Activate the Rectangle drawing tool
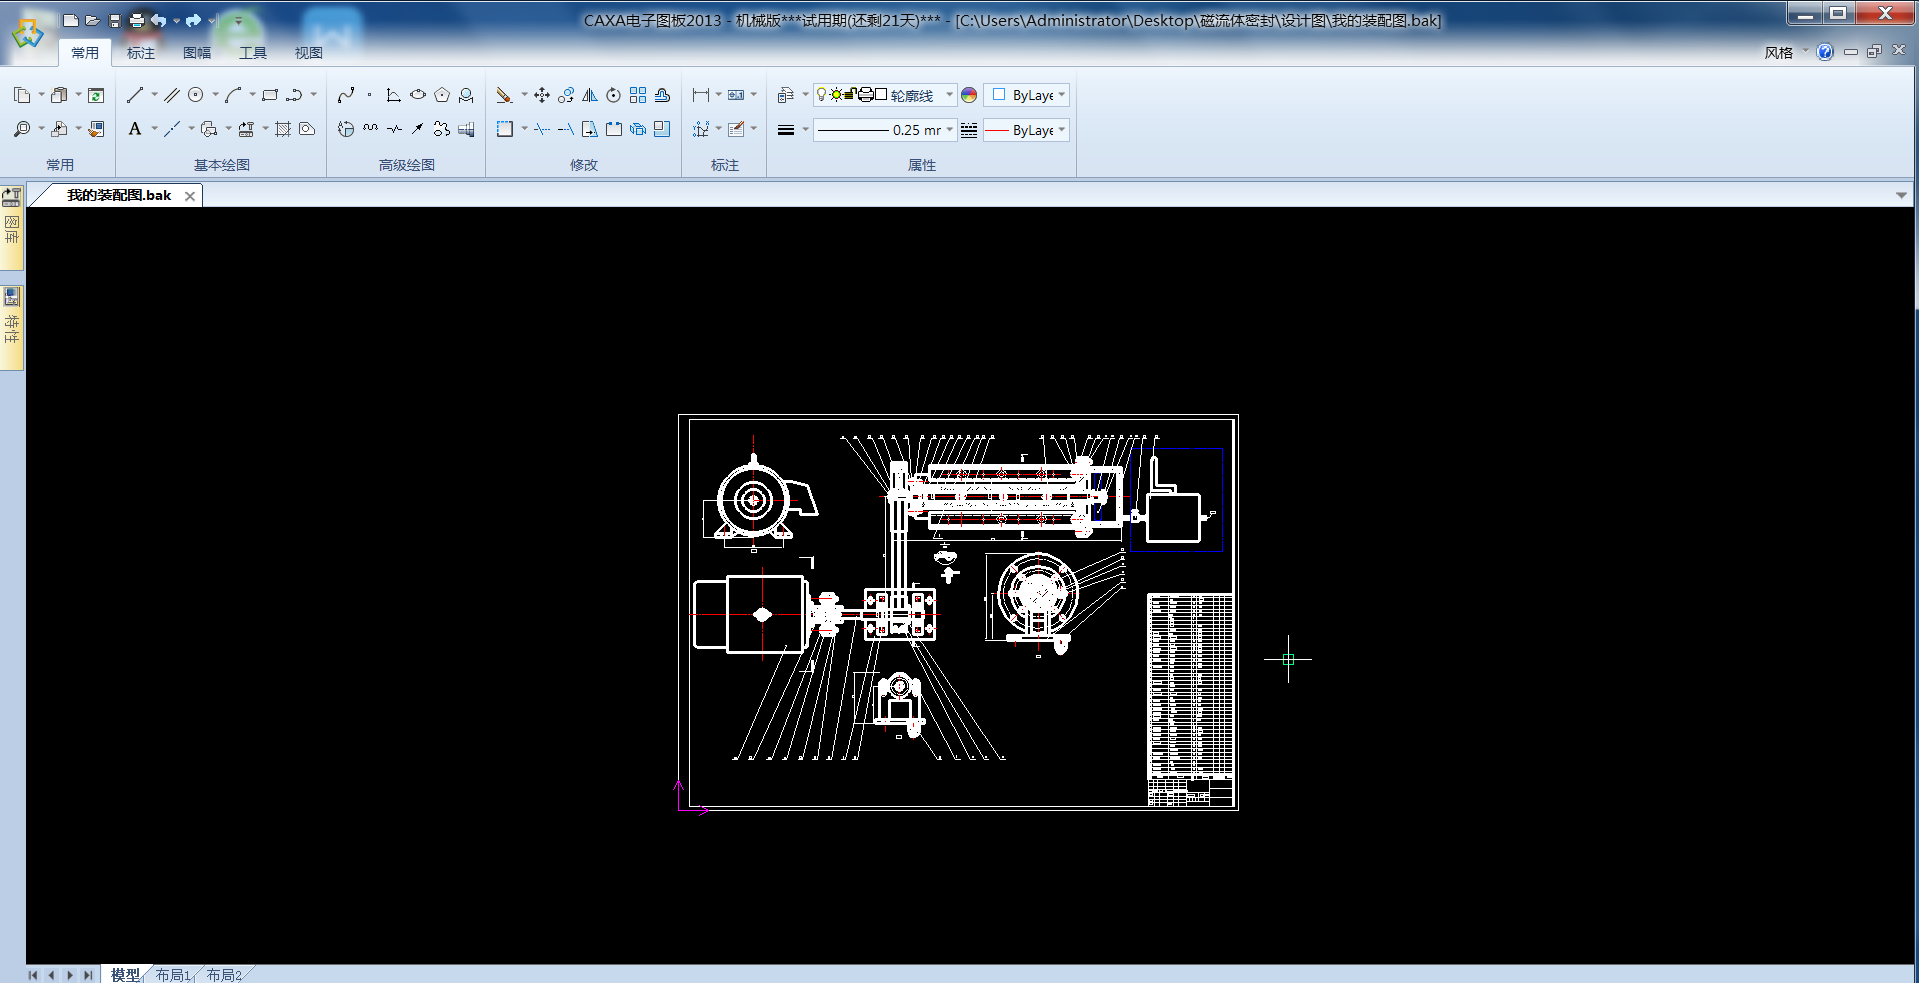This screenshot has height=983, width=1919. click(269, 95)
